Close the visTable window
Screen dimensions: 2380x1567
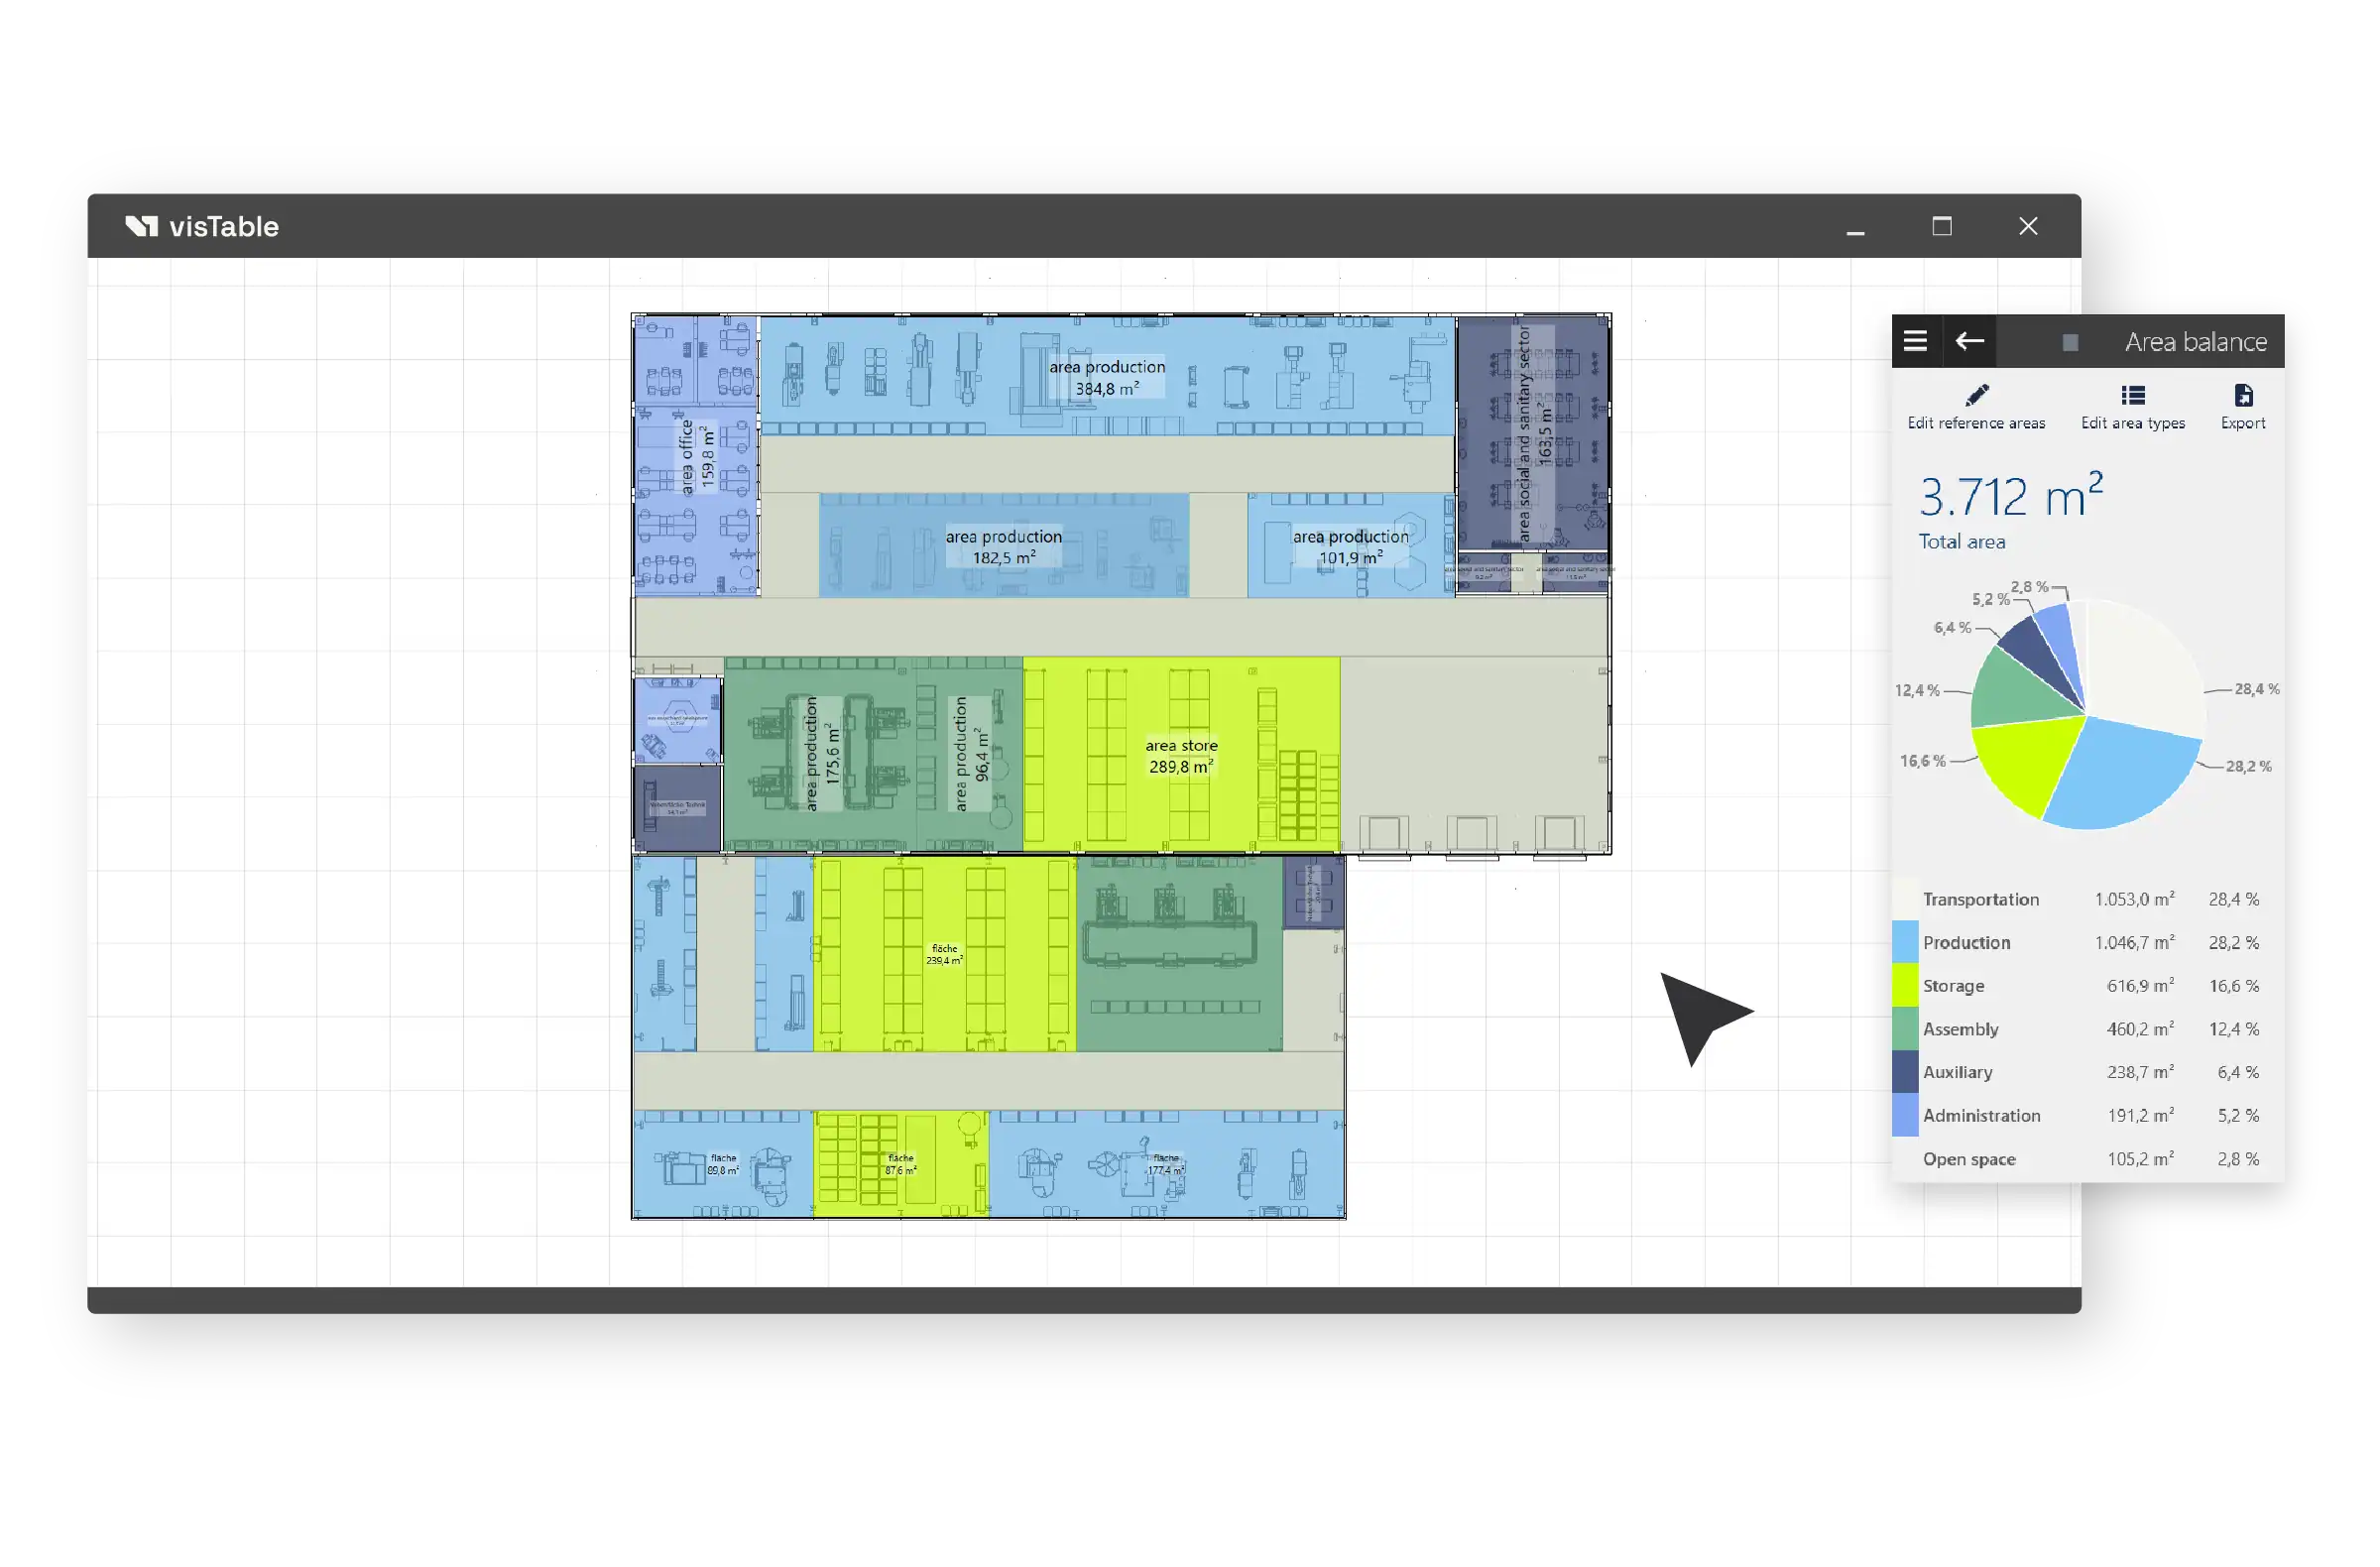pos(2027,226)
